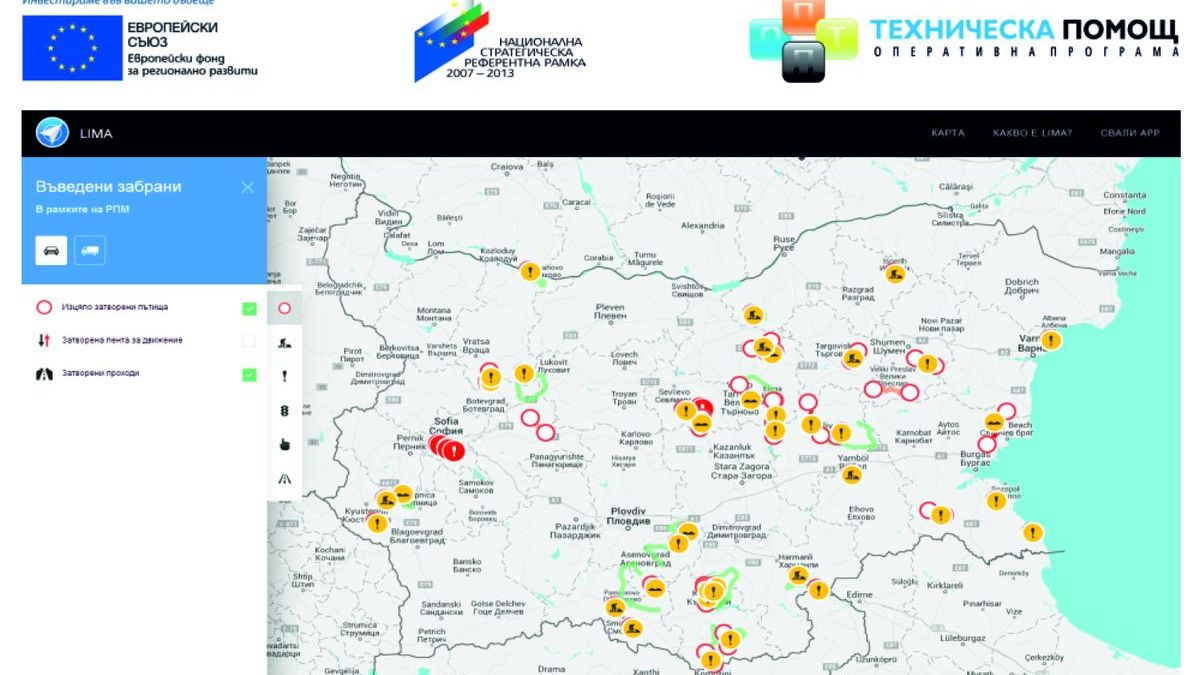Screen dimensions: 1200x675
Task: Uncheck Затворени проходи checkbox
Action: point(249,374)
